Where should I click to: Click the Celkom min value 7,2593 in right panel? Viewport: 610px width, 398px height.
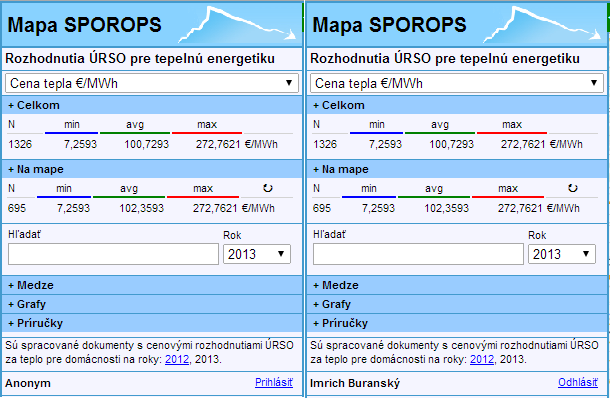[x=385, y=144]
